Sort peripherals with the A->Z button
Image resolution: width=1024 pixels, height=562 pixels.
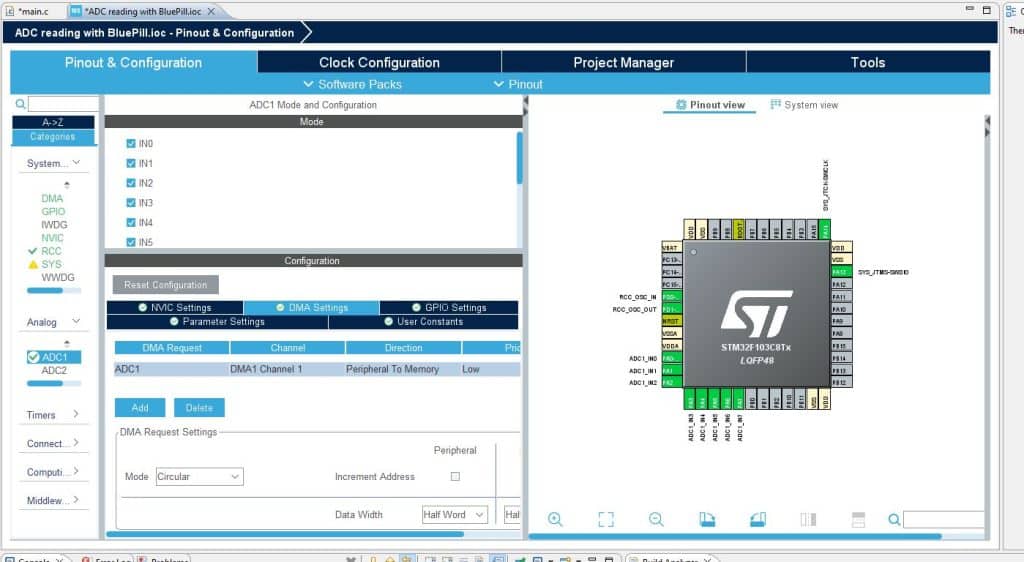[53, 122]
